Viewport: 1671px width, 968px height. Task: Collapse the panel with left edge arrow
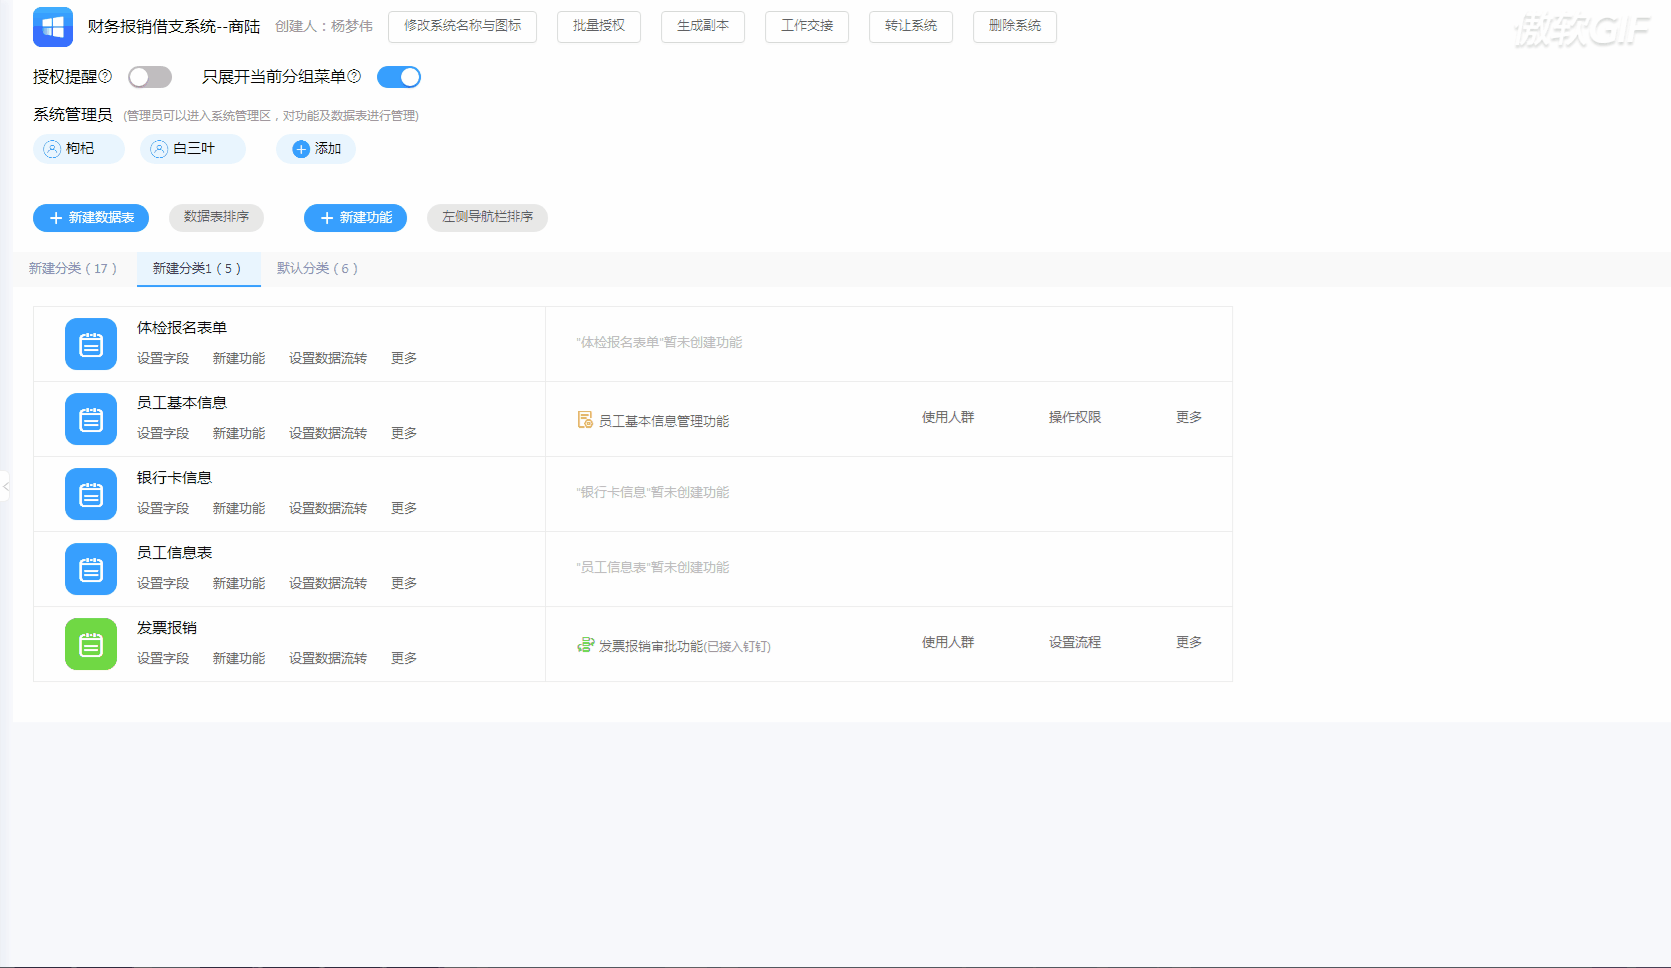(6, 487)
